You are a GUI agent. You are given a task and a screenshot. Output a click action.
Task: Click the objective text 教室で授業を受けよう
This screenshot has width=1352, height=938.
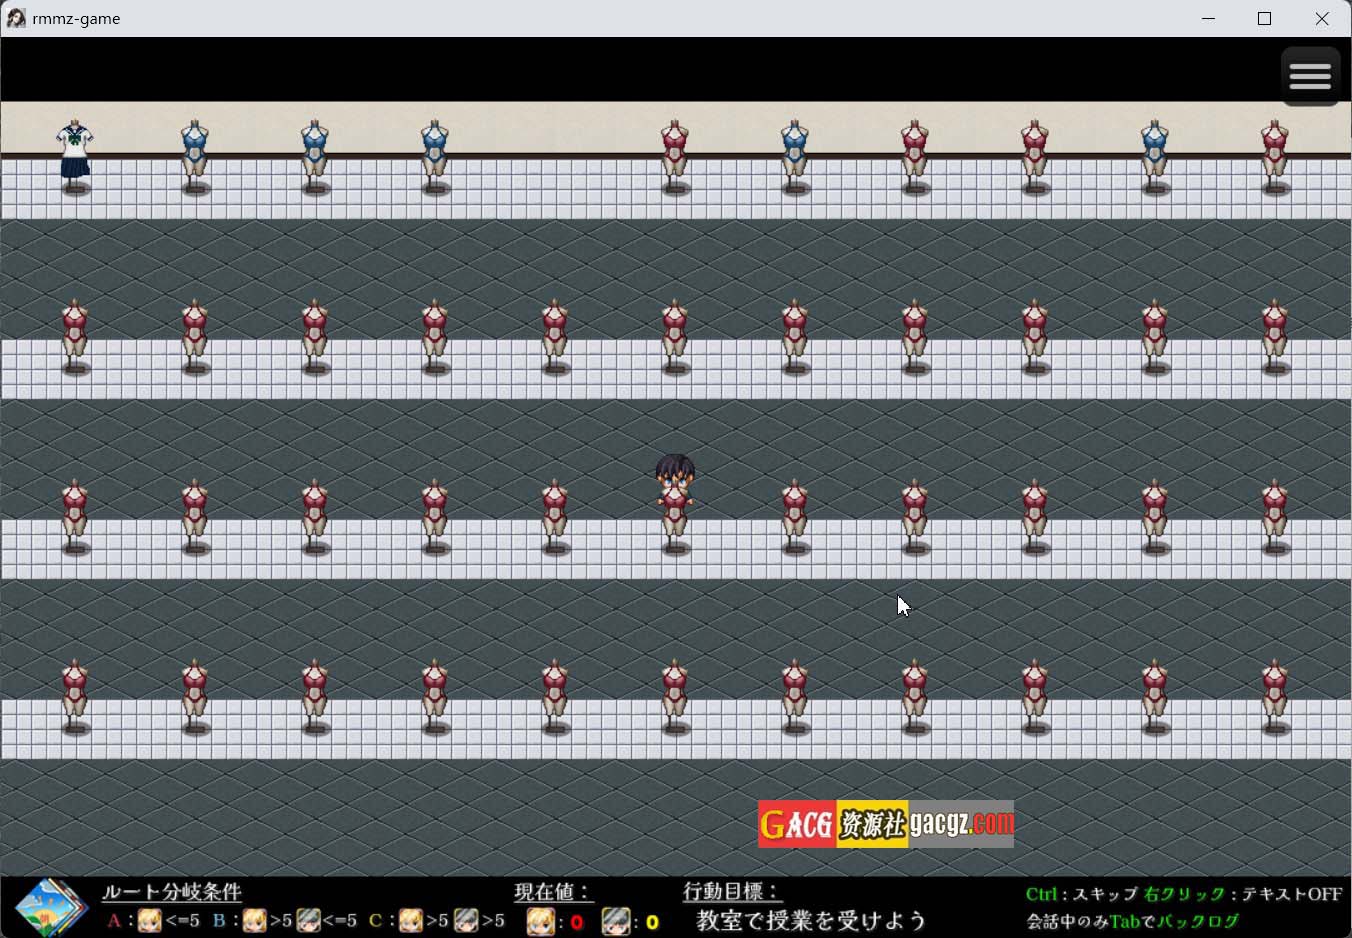pyautogui.click(x=811, y=920)
